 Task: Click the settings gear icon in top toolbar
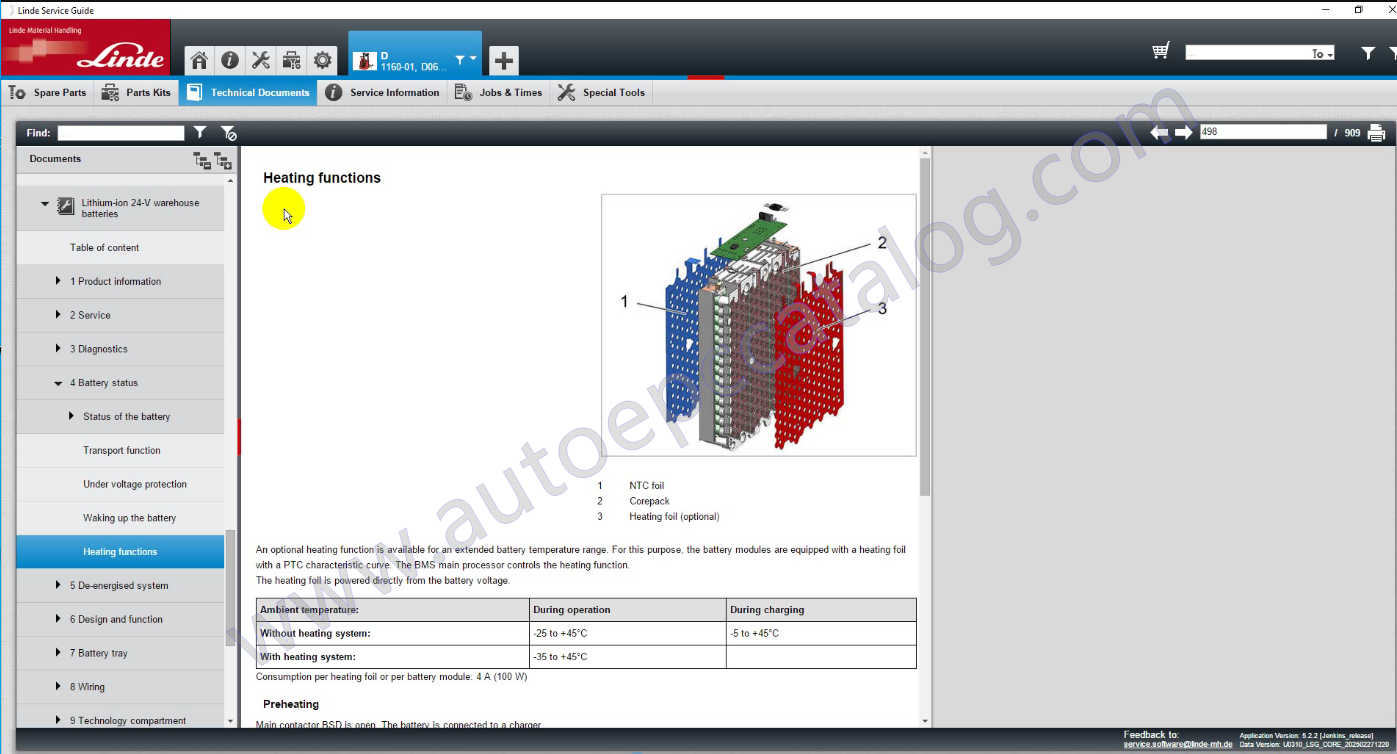tap(323, 60)
